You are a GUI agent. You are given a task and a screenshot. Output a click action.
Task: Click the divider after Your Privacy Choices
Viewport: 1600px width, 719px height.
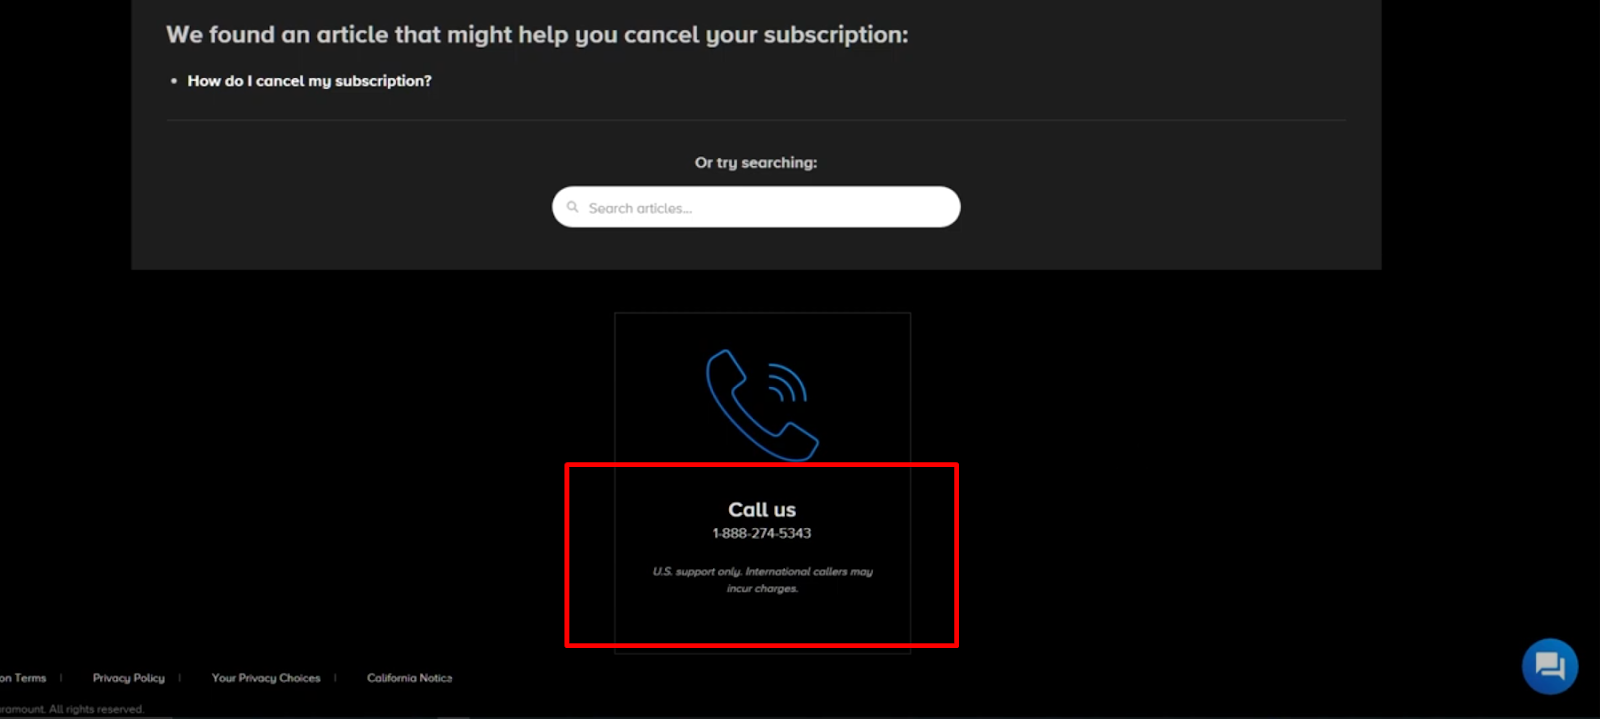(335, 678)
